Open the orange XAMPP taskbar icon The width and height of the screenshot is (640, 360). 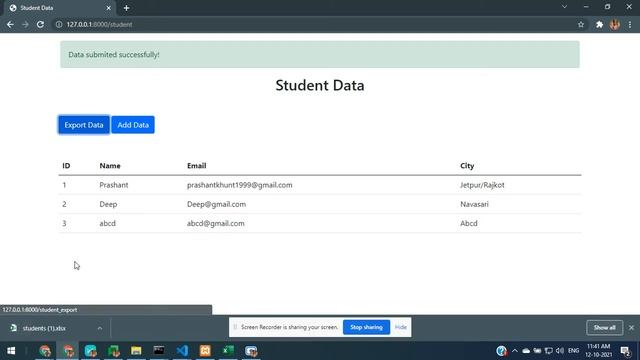(x=205, y=351)
